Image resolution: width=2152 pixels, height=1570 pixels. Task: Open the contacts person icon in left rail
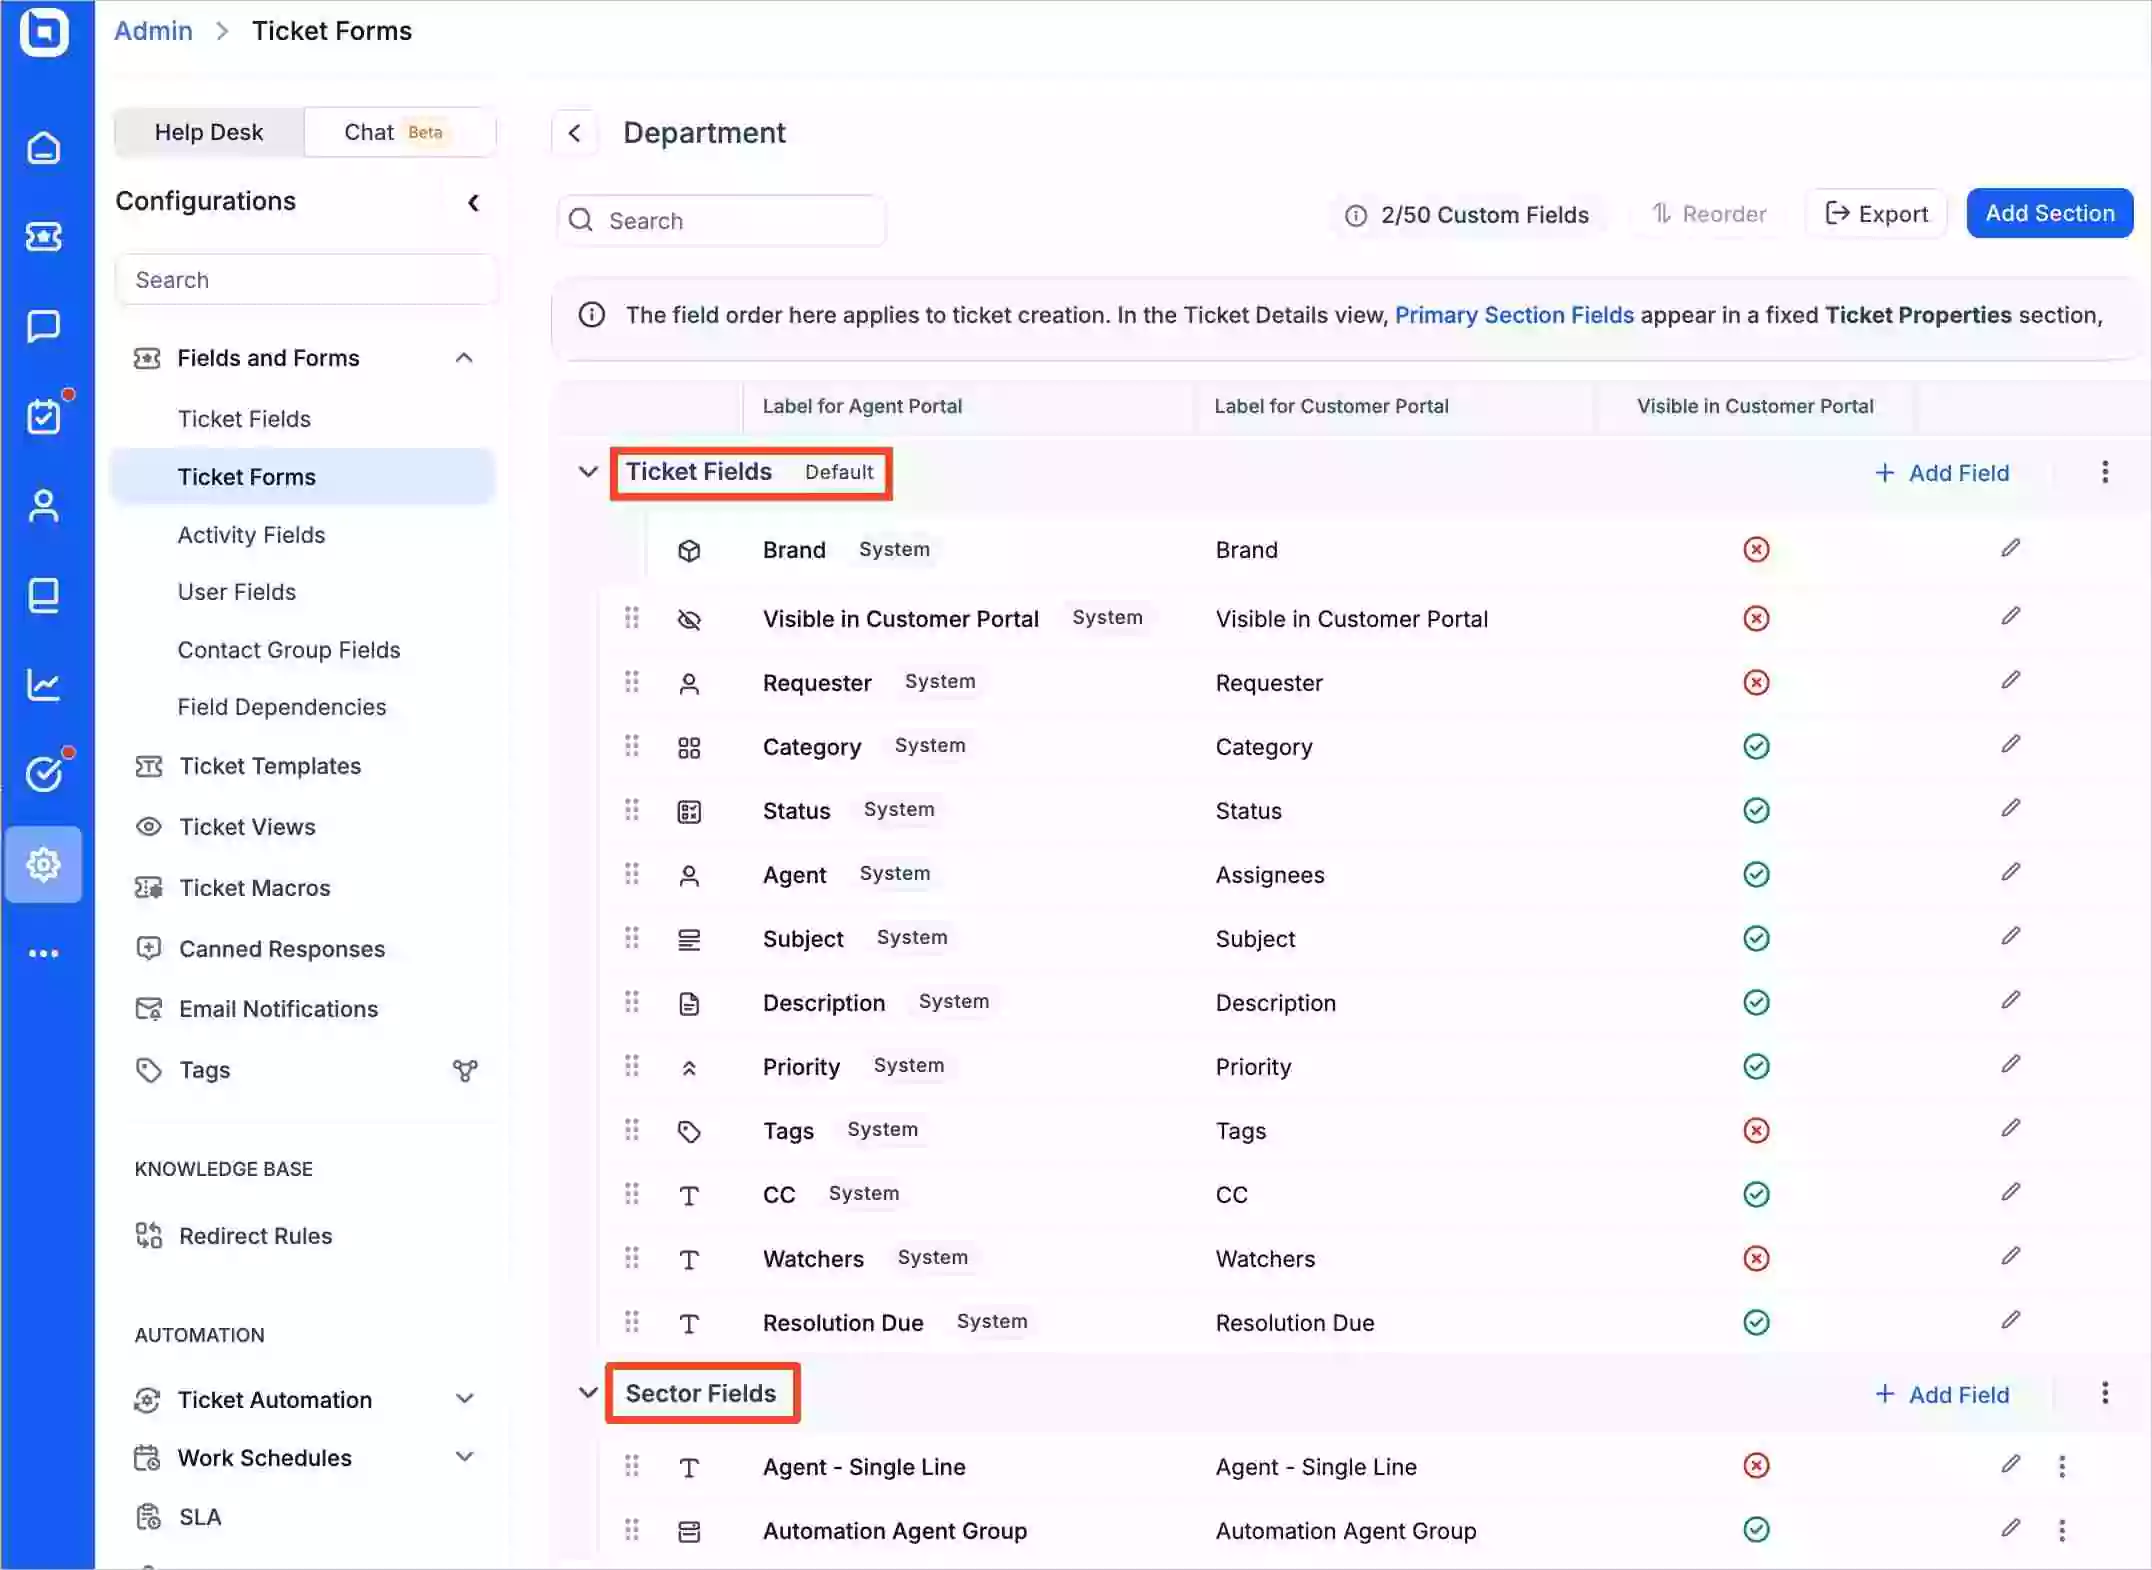[43, 506]
